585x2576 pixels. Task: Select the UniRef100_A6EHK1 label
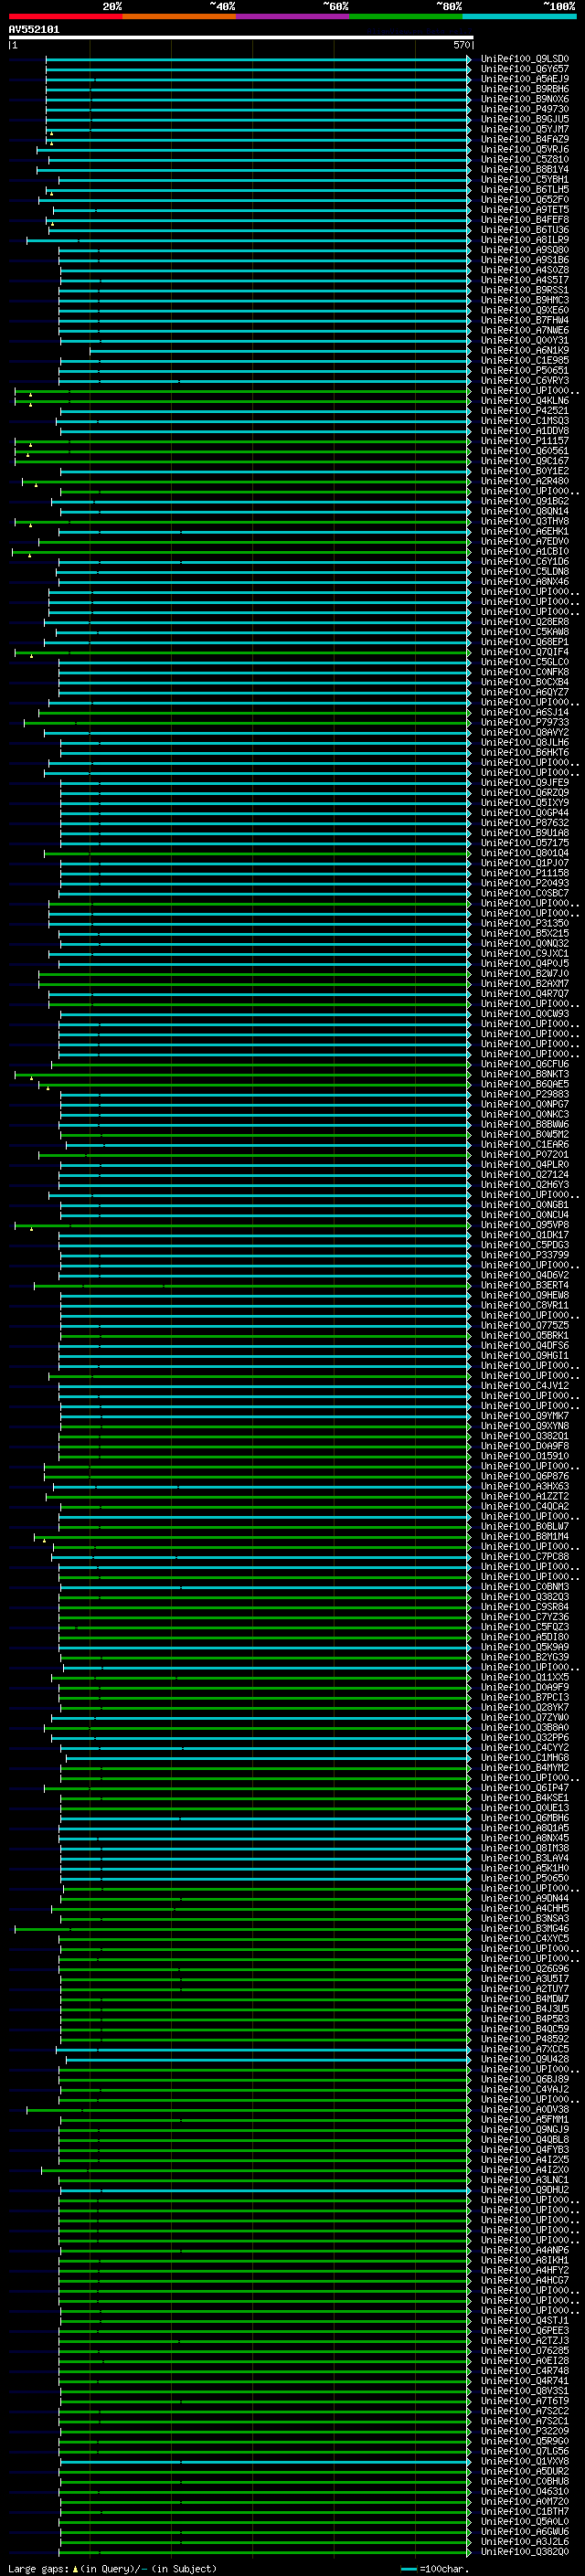click(524, 531)
